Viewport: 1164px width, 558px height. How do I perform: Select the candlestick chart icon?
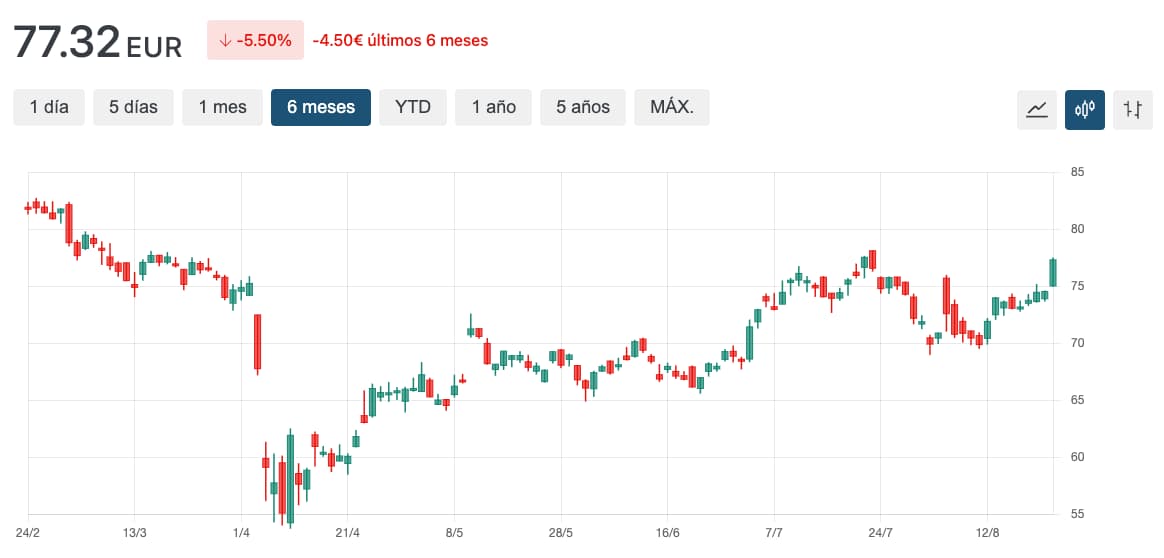[1085, 109]
